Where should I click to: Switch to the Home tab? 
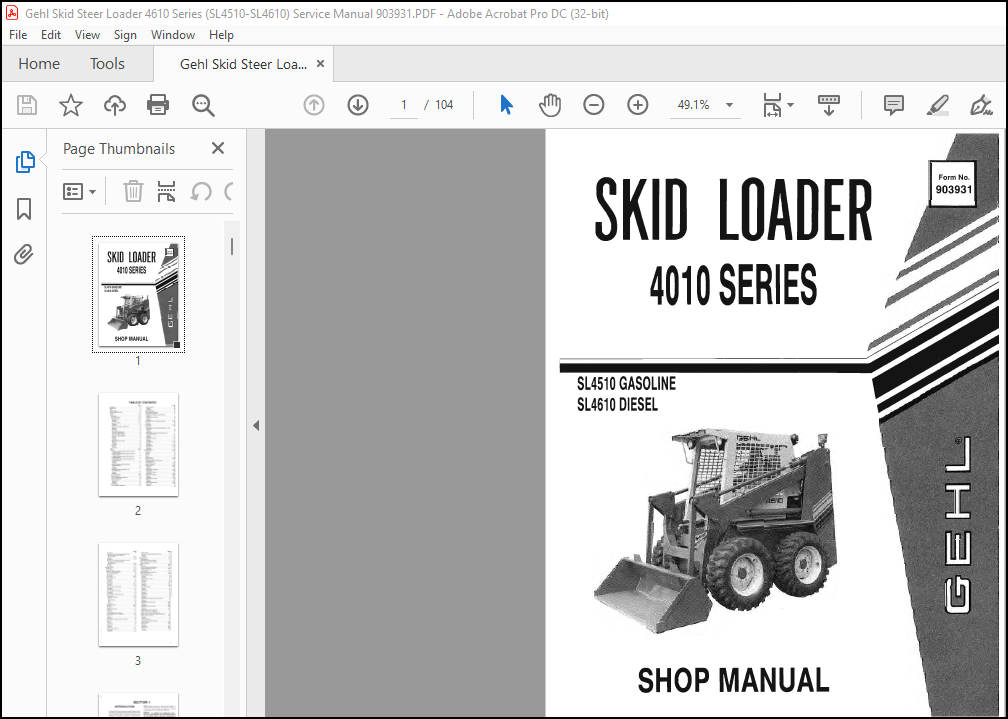[39, 64]
